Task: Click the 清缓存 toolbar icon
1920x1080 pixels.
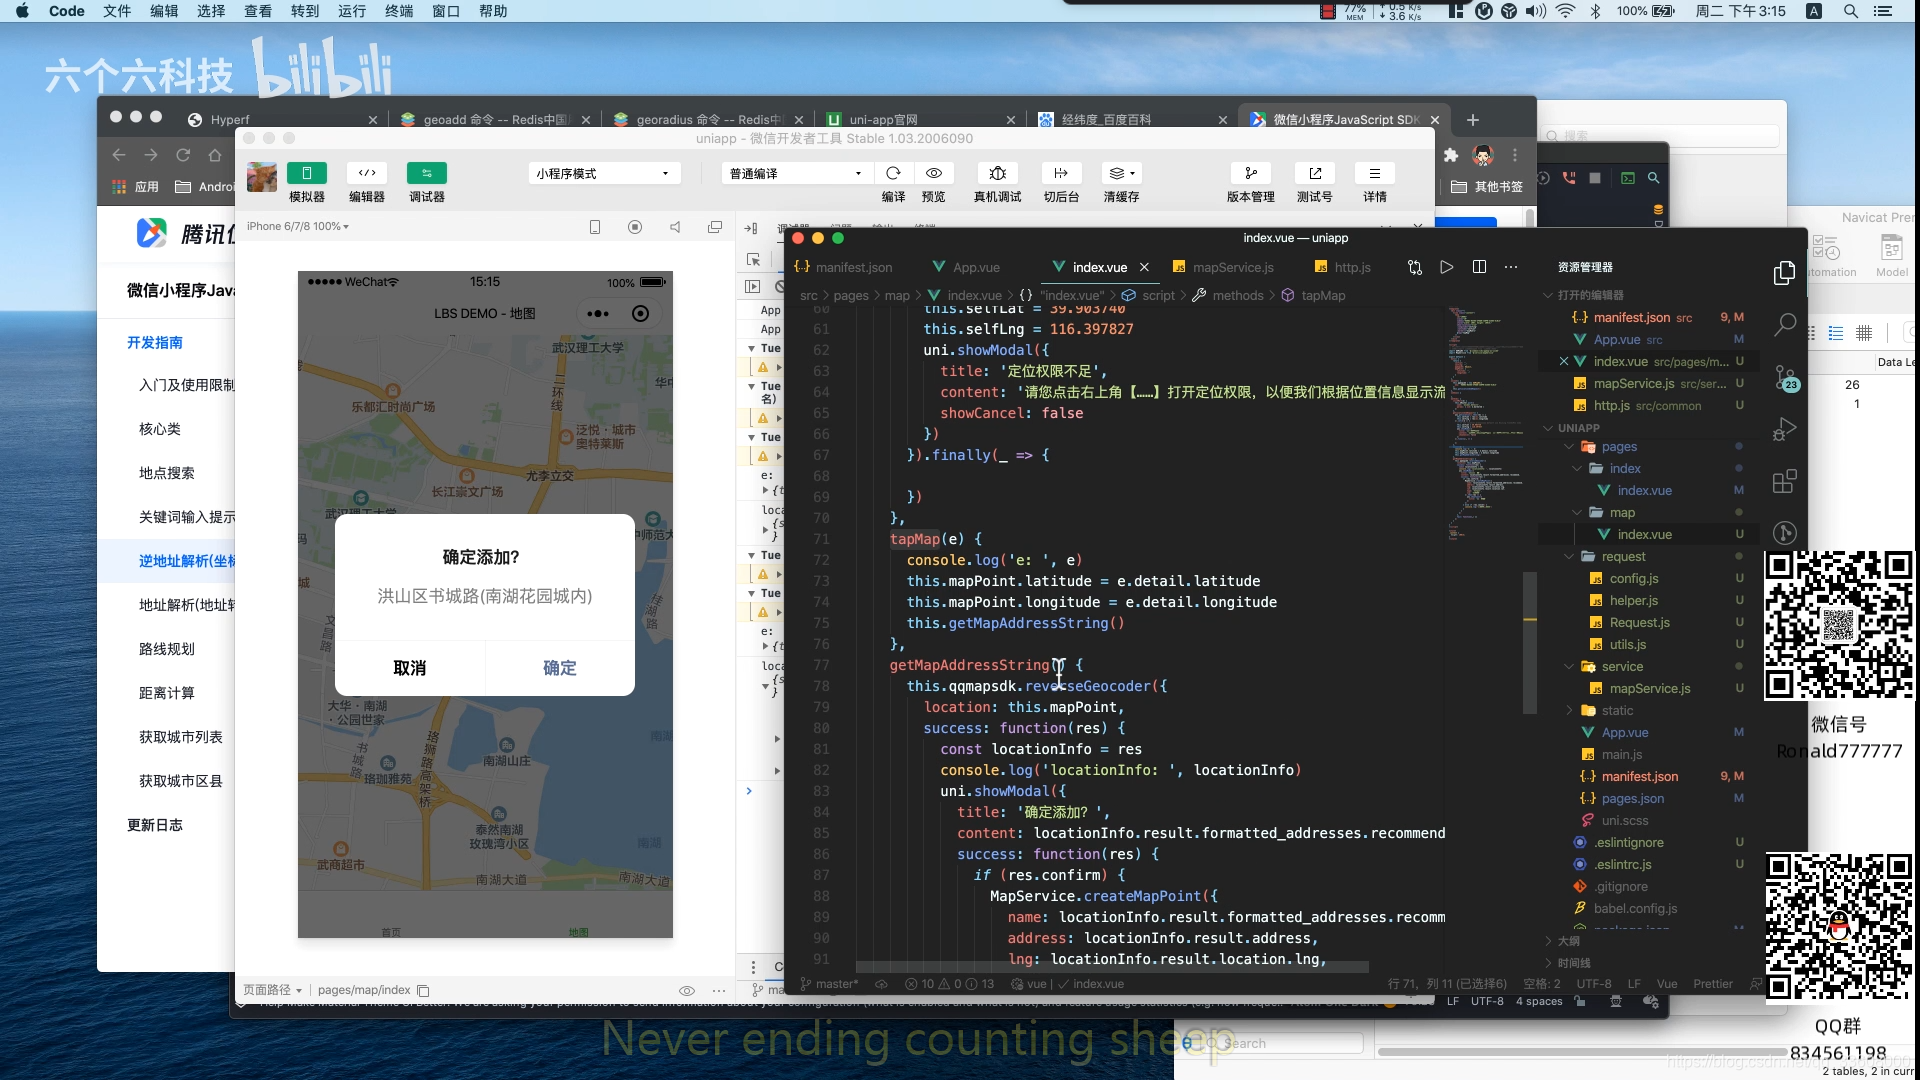Action: tap(1121, 174)
